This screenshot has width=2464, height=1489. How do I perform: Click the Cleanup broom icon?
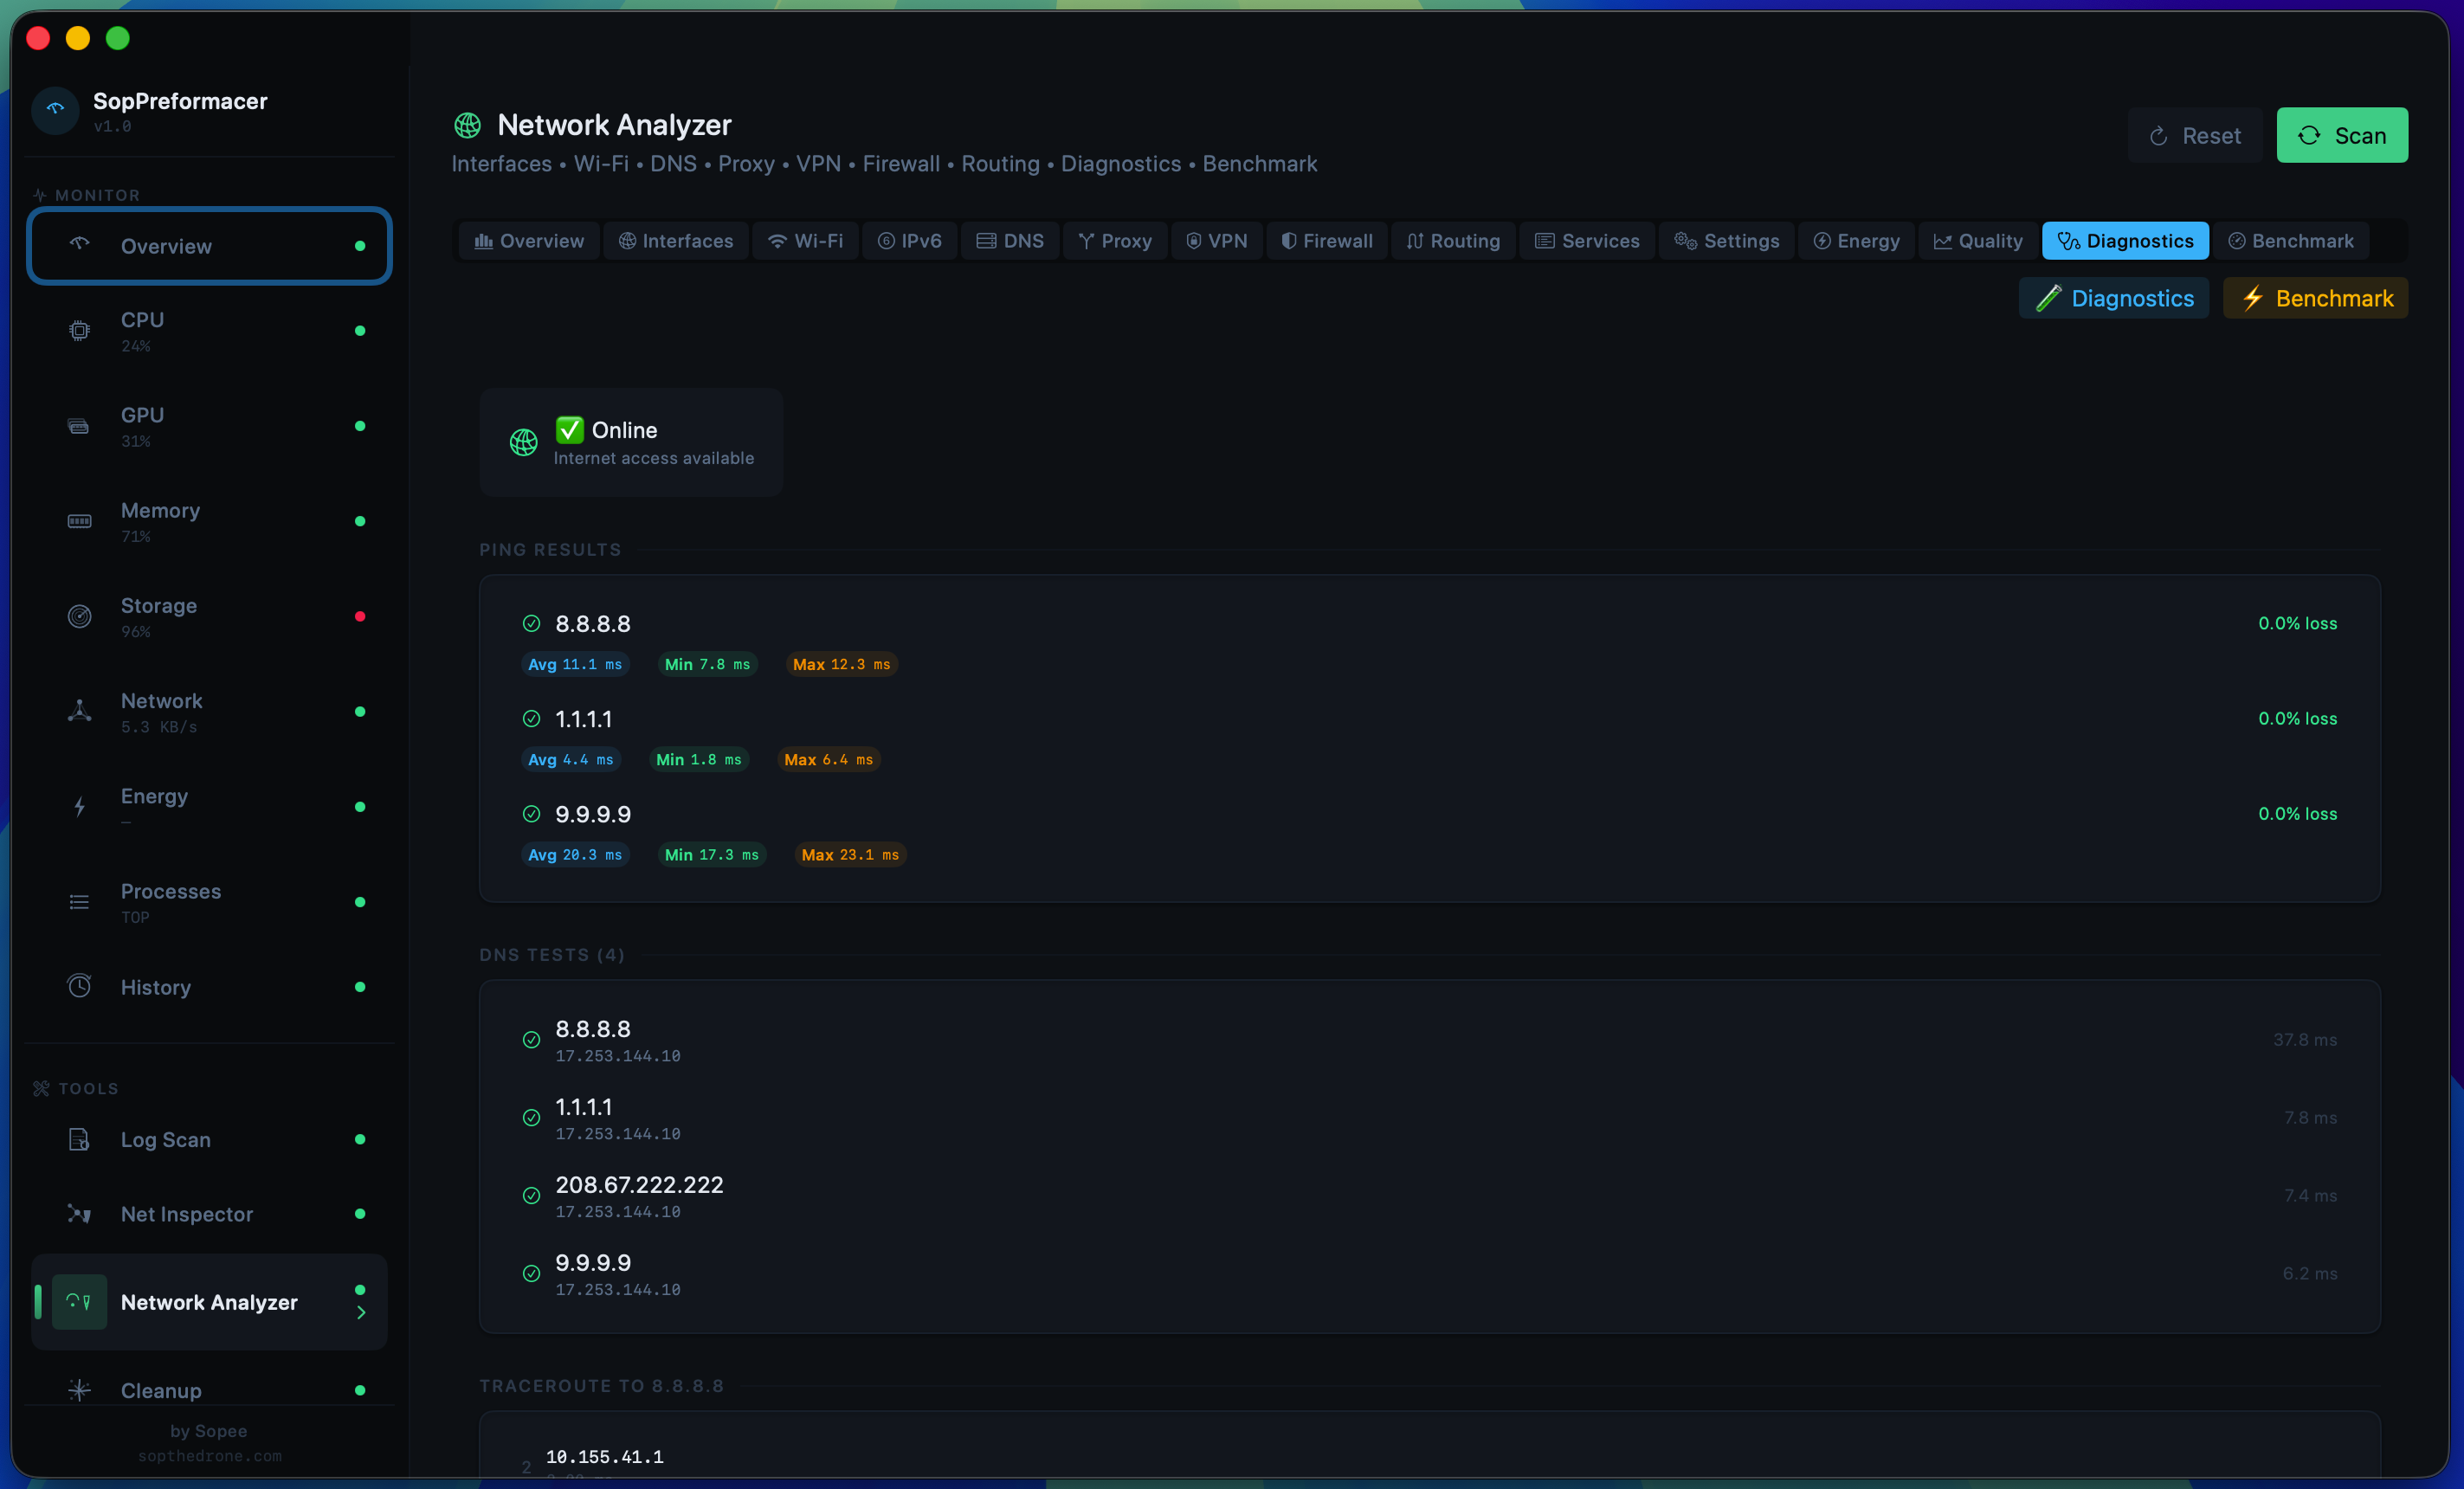(x=79, y=1390)
